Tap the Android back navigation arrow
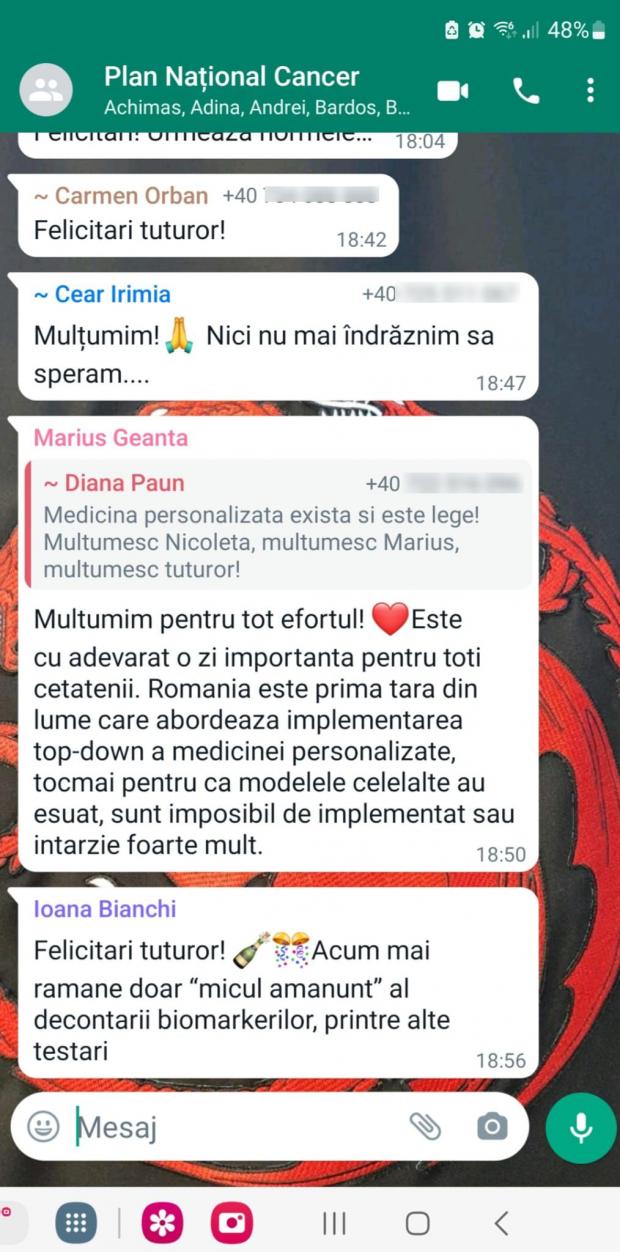This screenshot has height=1252, width=620. tap(502, 1222)
